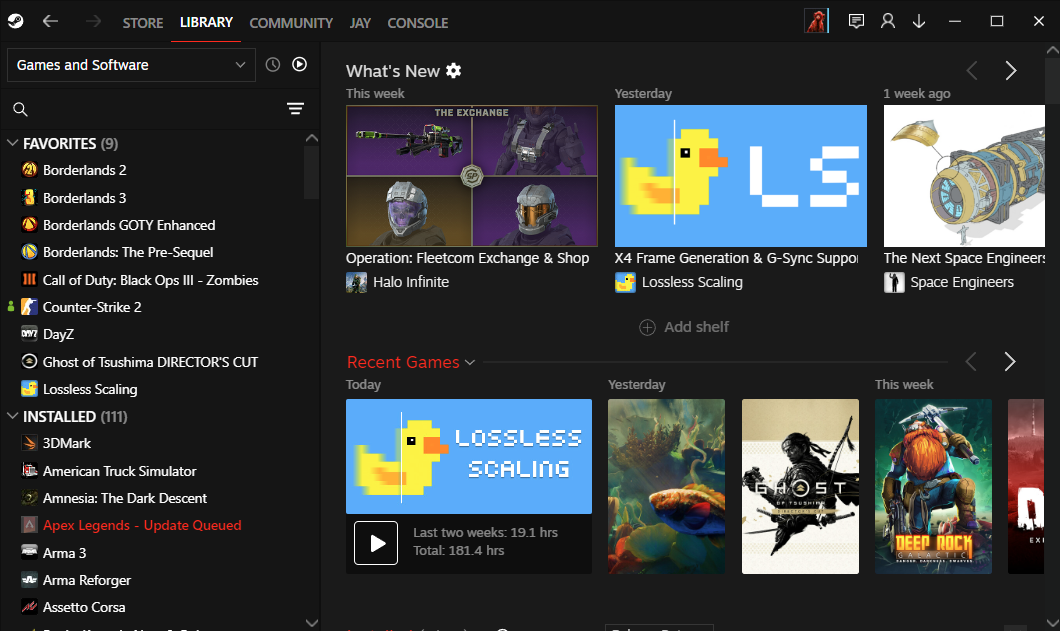Click the Assetto Corsa game icon
This screenshot has width=1060, height=631.
pos(29,607)
